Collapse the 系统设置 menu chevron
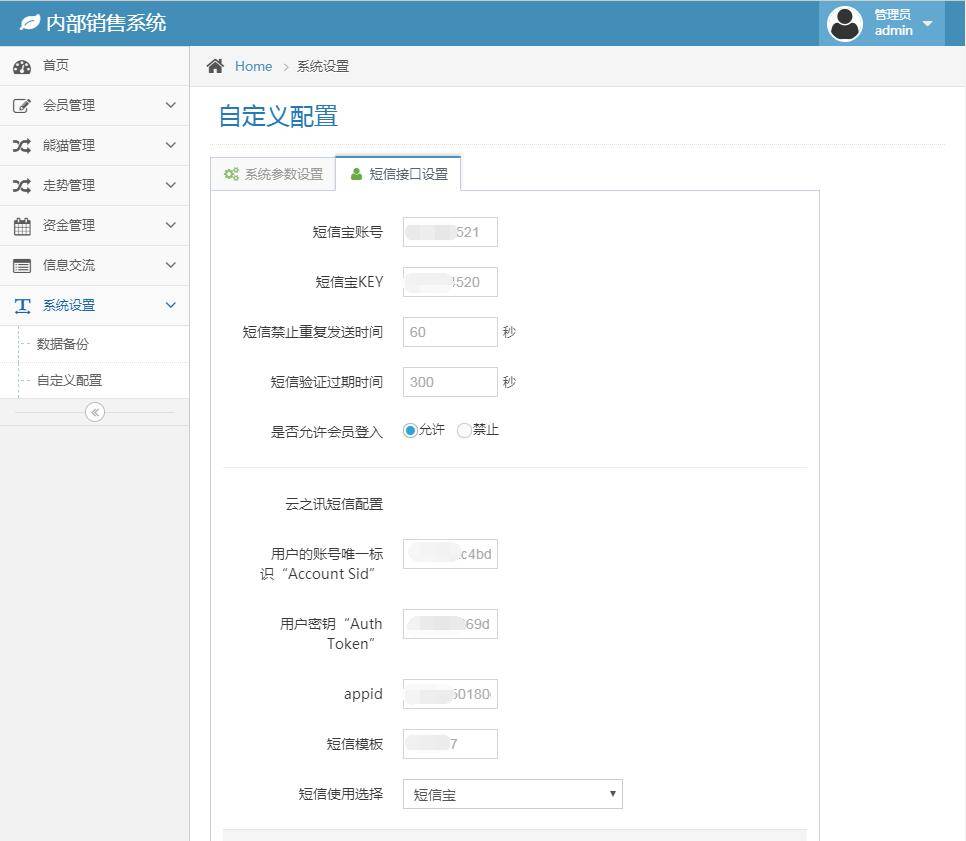The height and width of the screenshot is (841, 966). [170, 305]
